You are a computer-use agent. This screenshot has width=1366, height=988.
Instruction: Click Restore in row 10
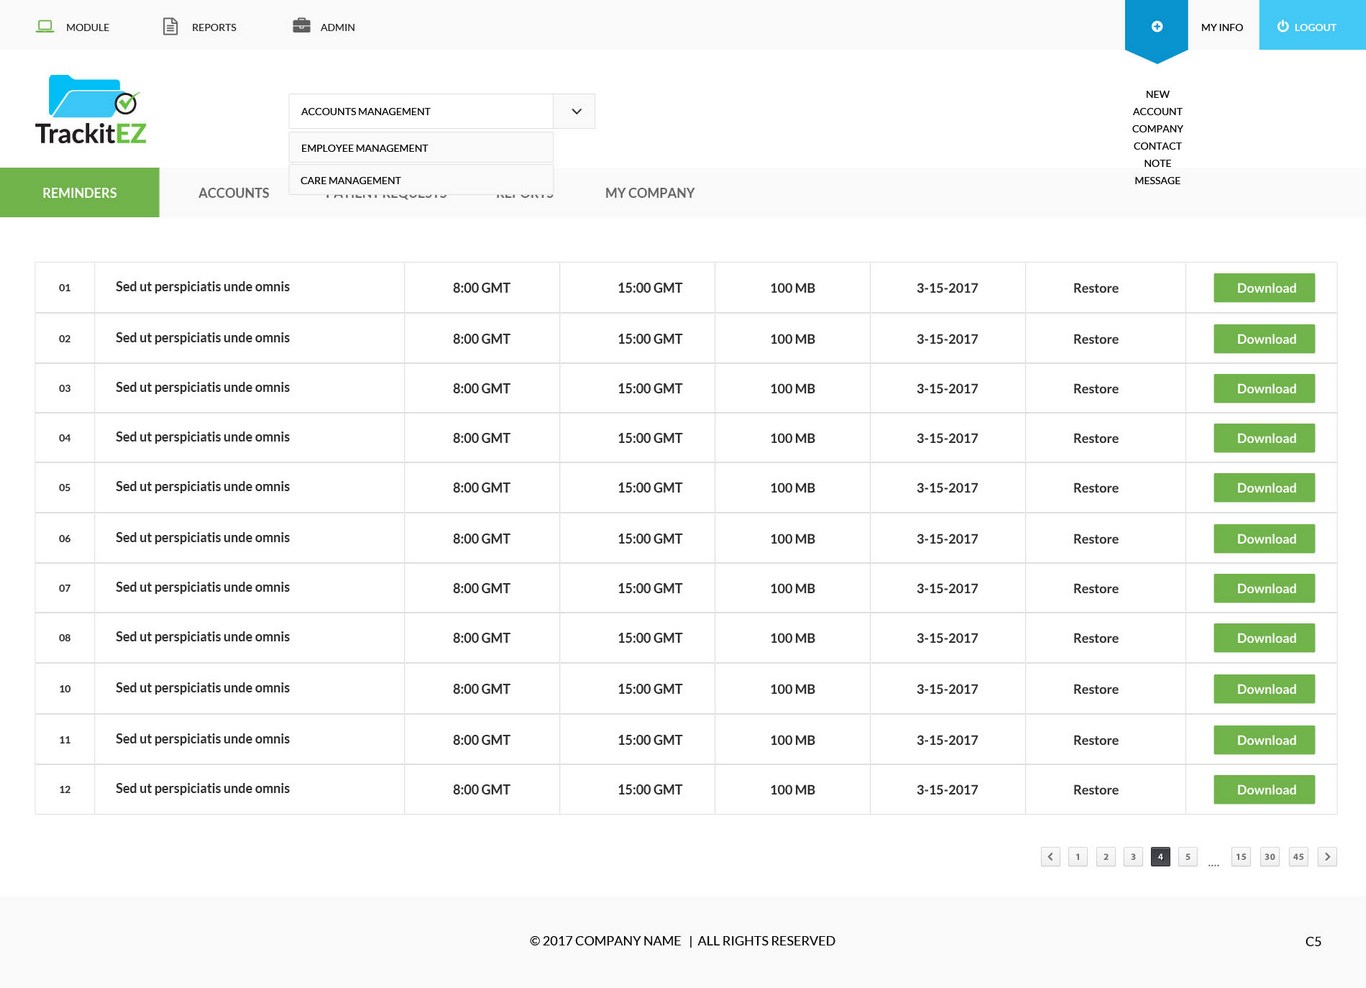(1096, 689)
